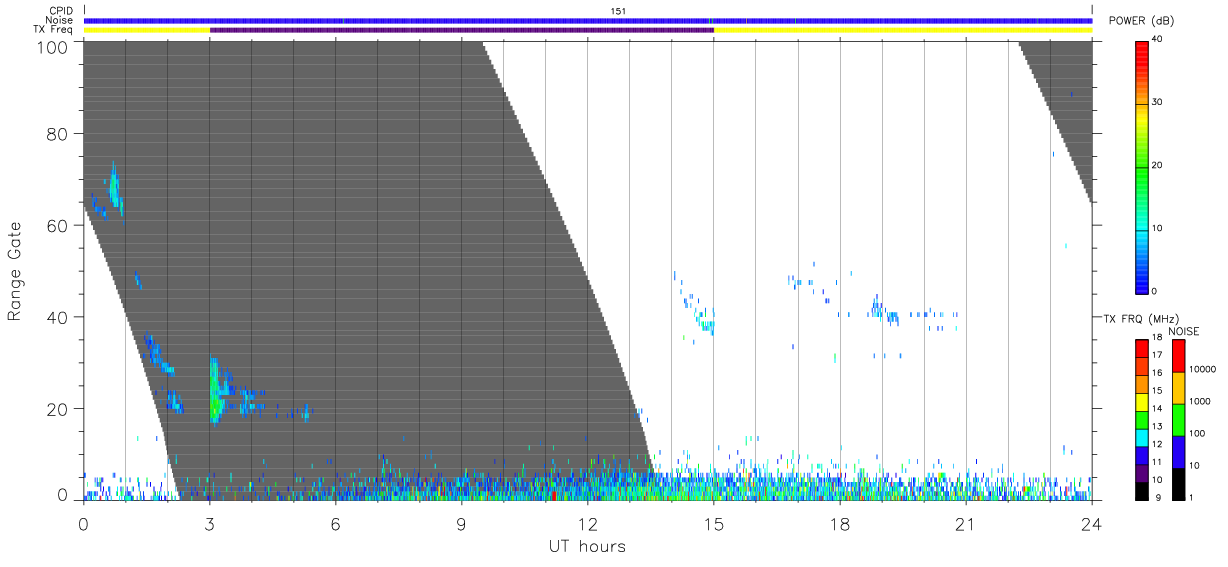Viewport: 1228px width, 567px height.
Task: Click the x-axis tick label 18
Action: click(x=840, y=524)
